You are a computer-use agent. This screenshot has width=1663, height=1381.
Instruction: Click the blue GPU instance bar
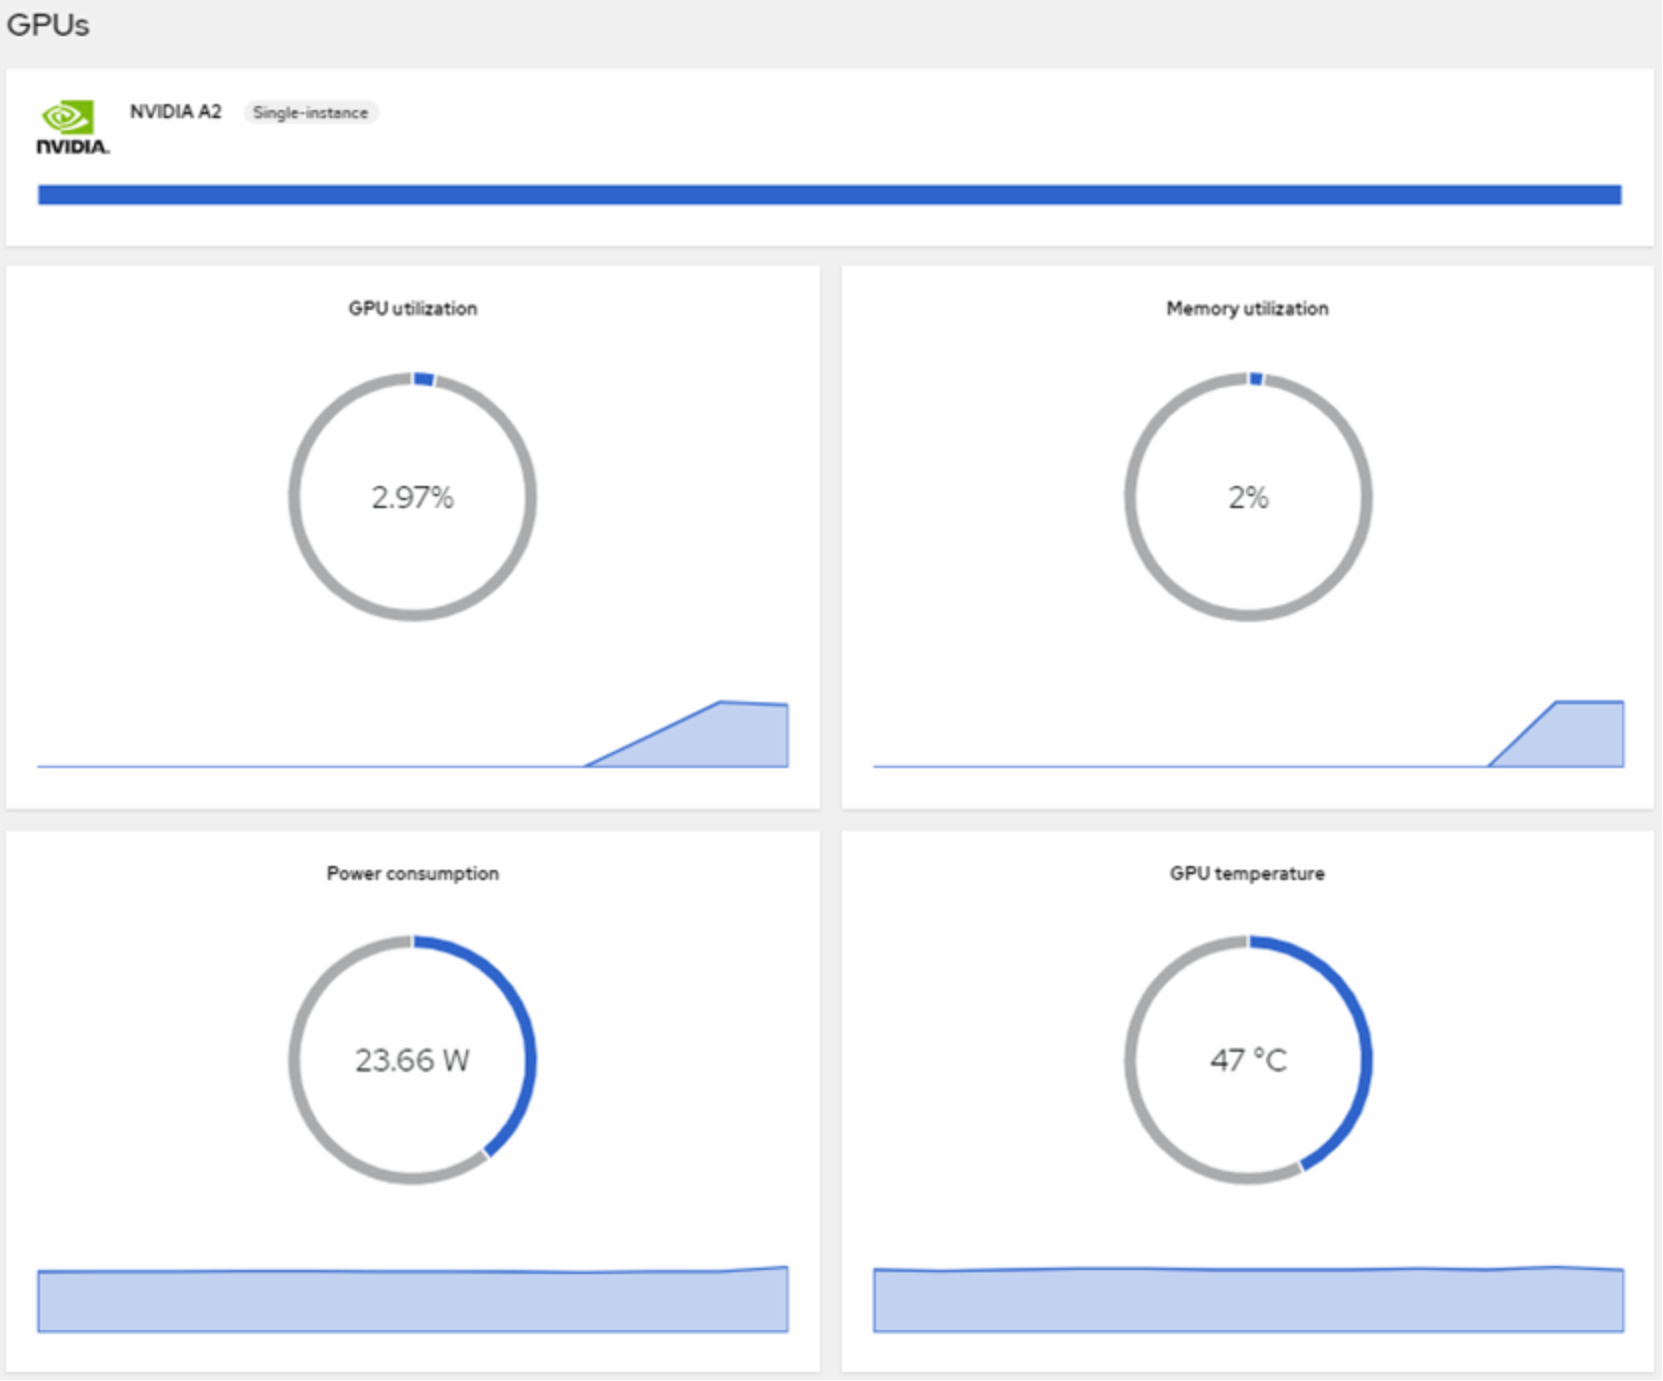(x=829, y=195)
